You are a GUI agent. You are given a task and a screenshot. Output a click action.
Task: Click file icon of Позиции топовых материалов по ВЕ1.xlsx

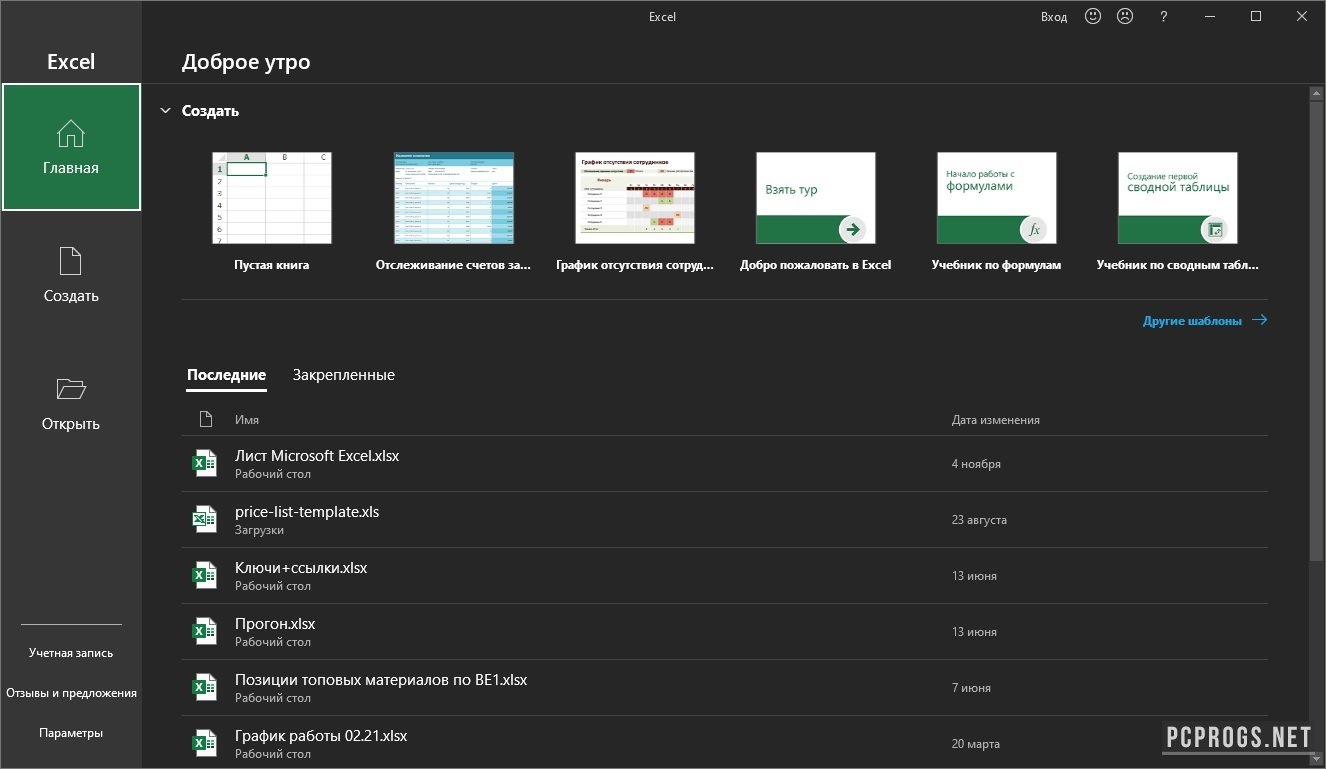pyautogui.click(x=204, y=687)
